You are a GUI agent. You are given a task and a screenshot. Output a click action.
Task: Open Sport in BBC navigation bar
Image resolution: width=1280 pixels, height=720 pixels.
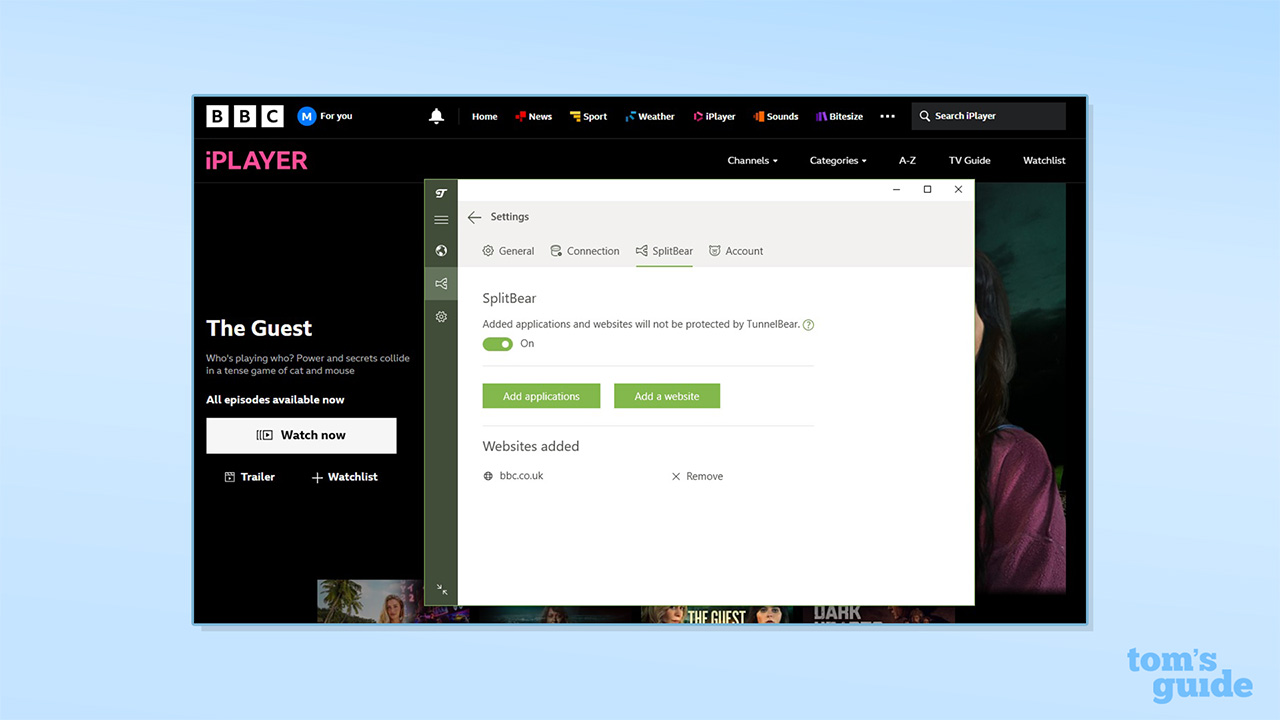coord(588,117)
